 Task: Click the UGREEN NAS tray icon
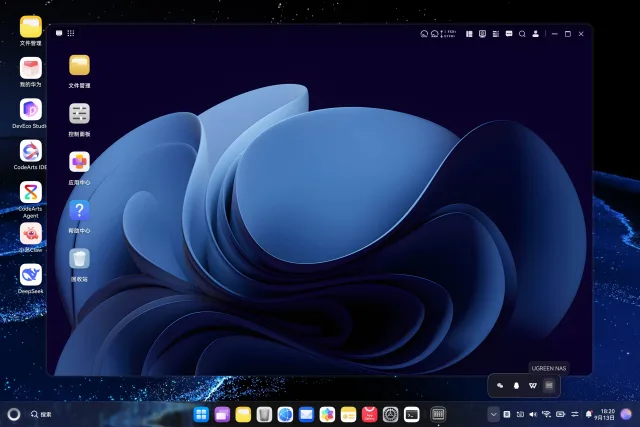(549, 385)
